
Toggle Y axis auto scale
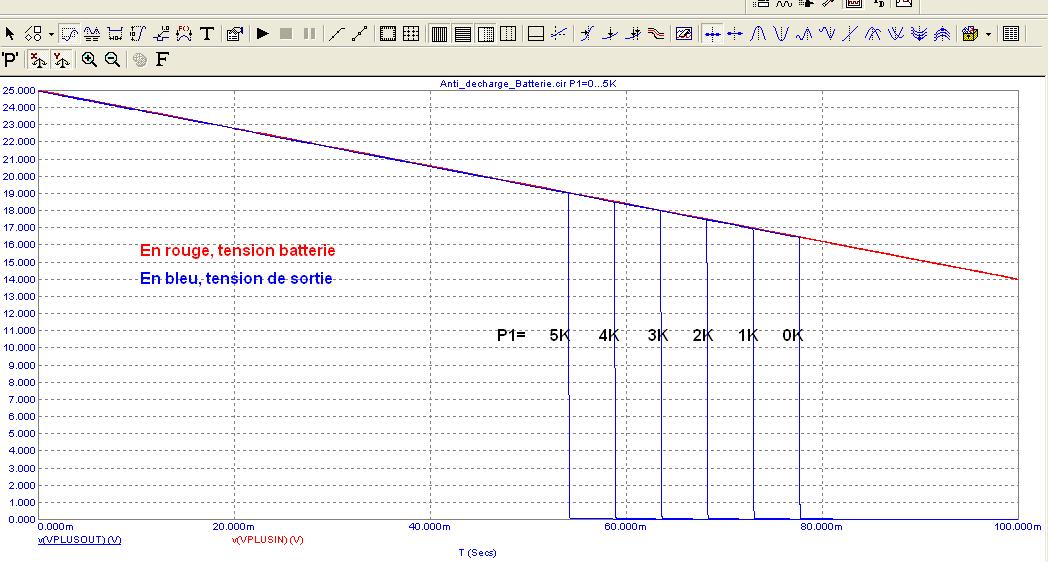[61, 59]
